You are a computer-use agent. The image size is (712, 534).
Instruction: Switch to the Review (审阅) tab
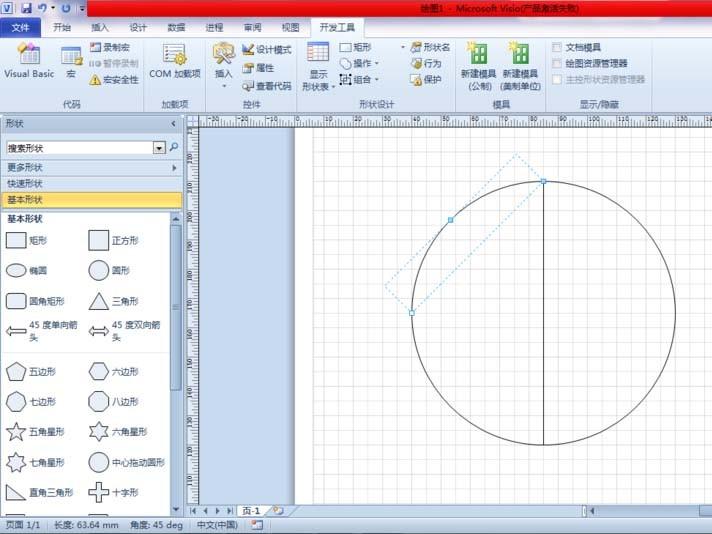(252, 28)
